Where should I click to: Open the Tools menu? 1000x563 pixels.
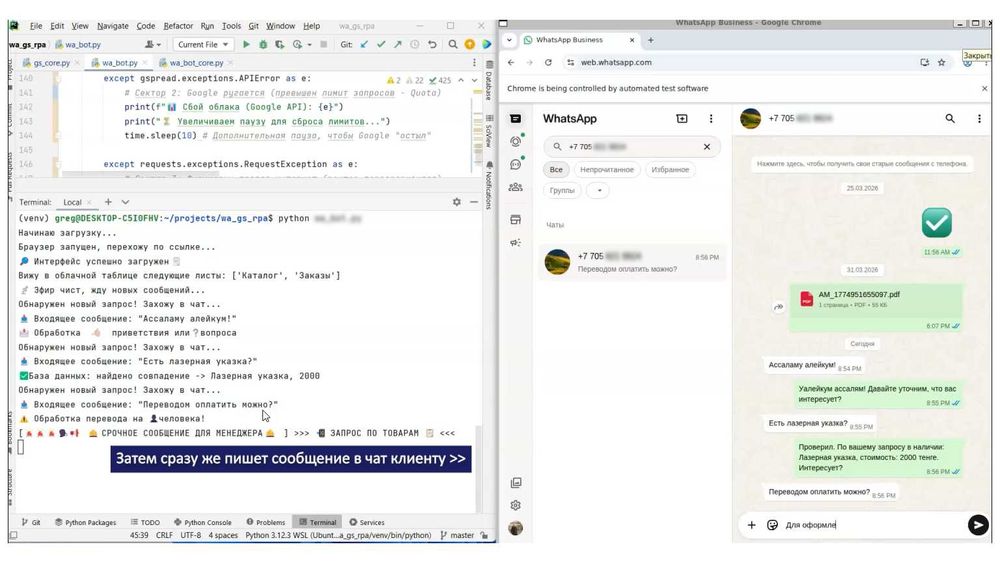point(231,26)
